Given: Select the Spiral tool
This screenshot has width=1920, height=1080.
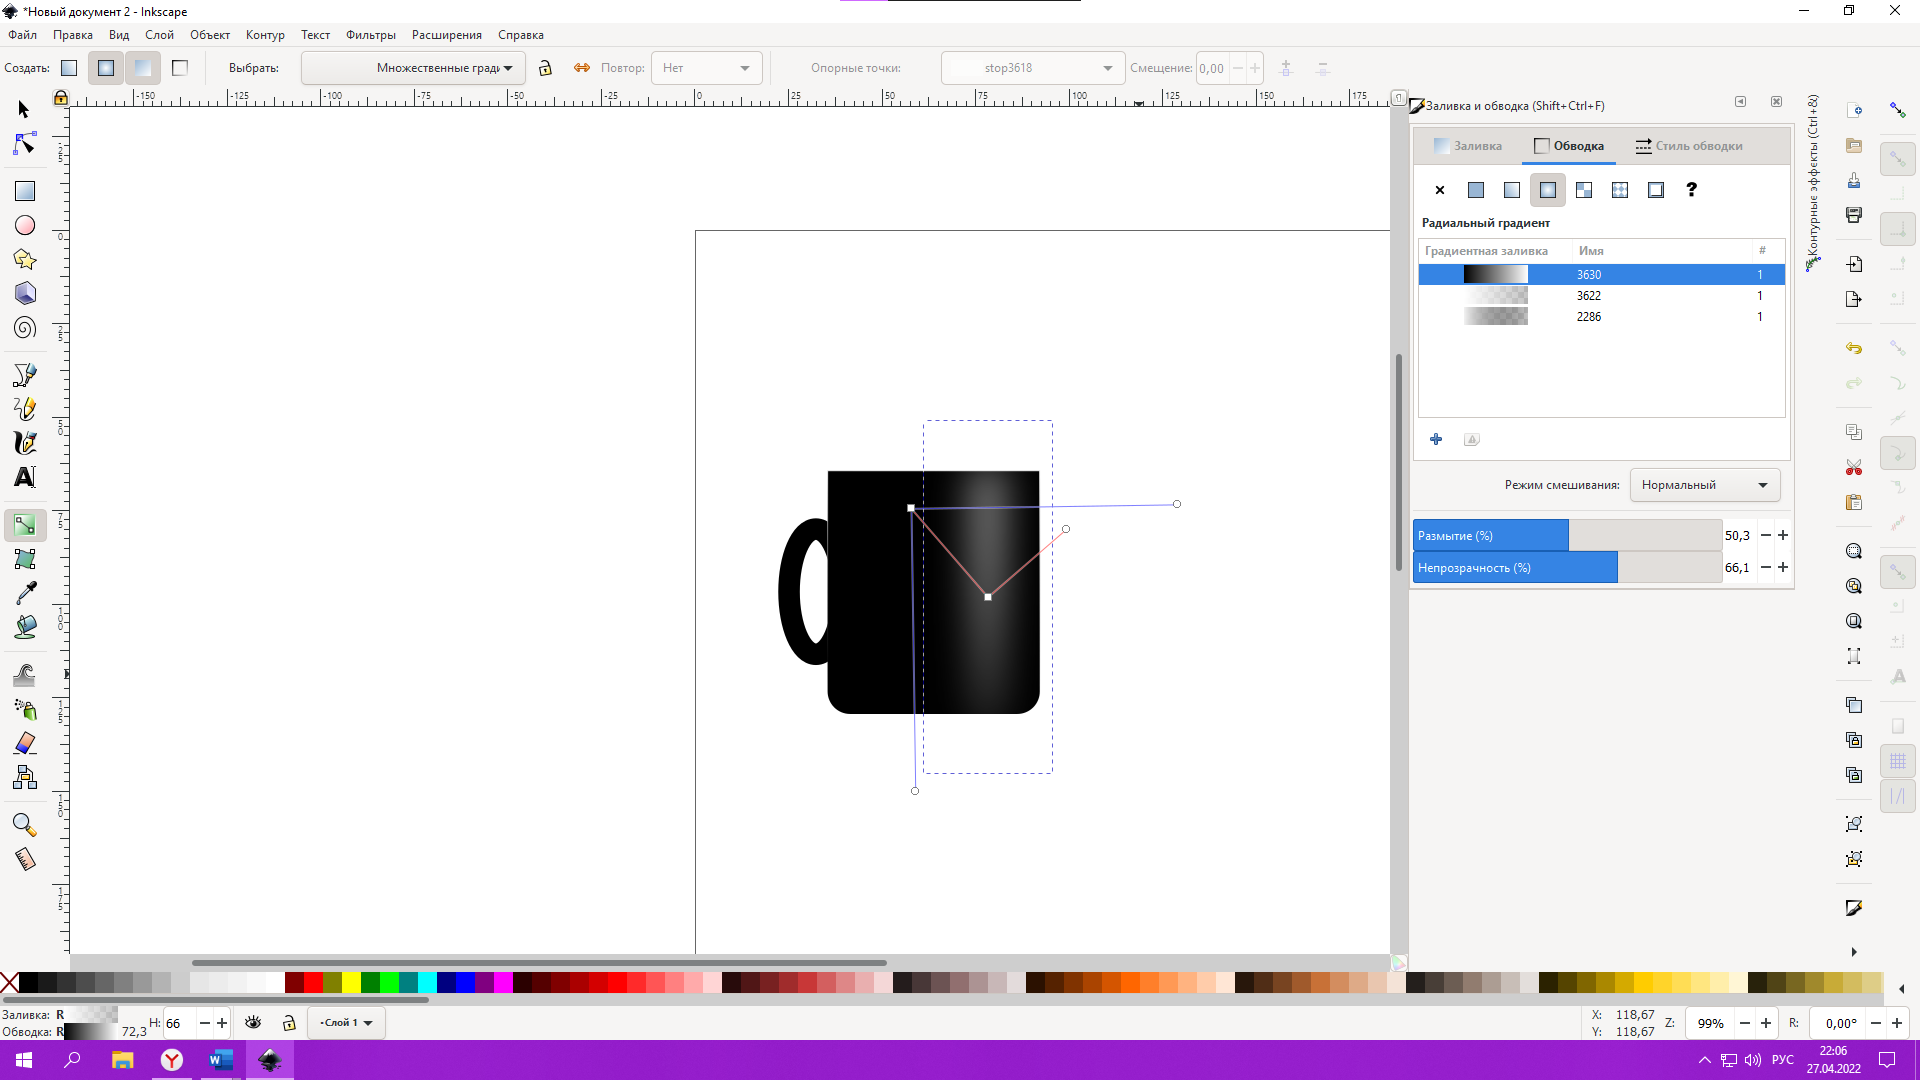Looking at the screenshot, I should pyautogui.click(x=24, y=328).
